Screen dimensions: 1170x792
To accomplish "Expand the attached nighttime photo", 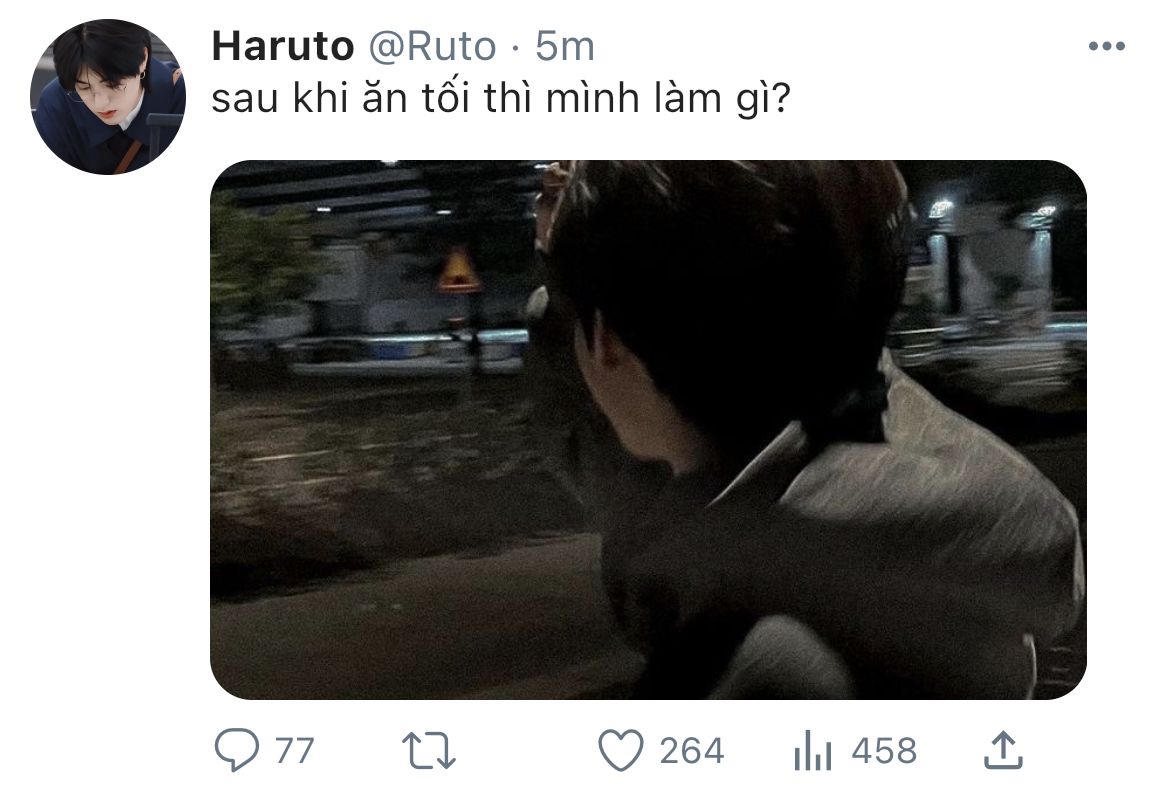I will (648, 430).
